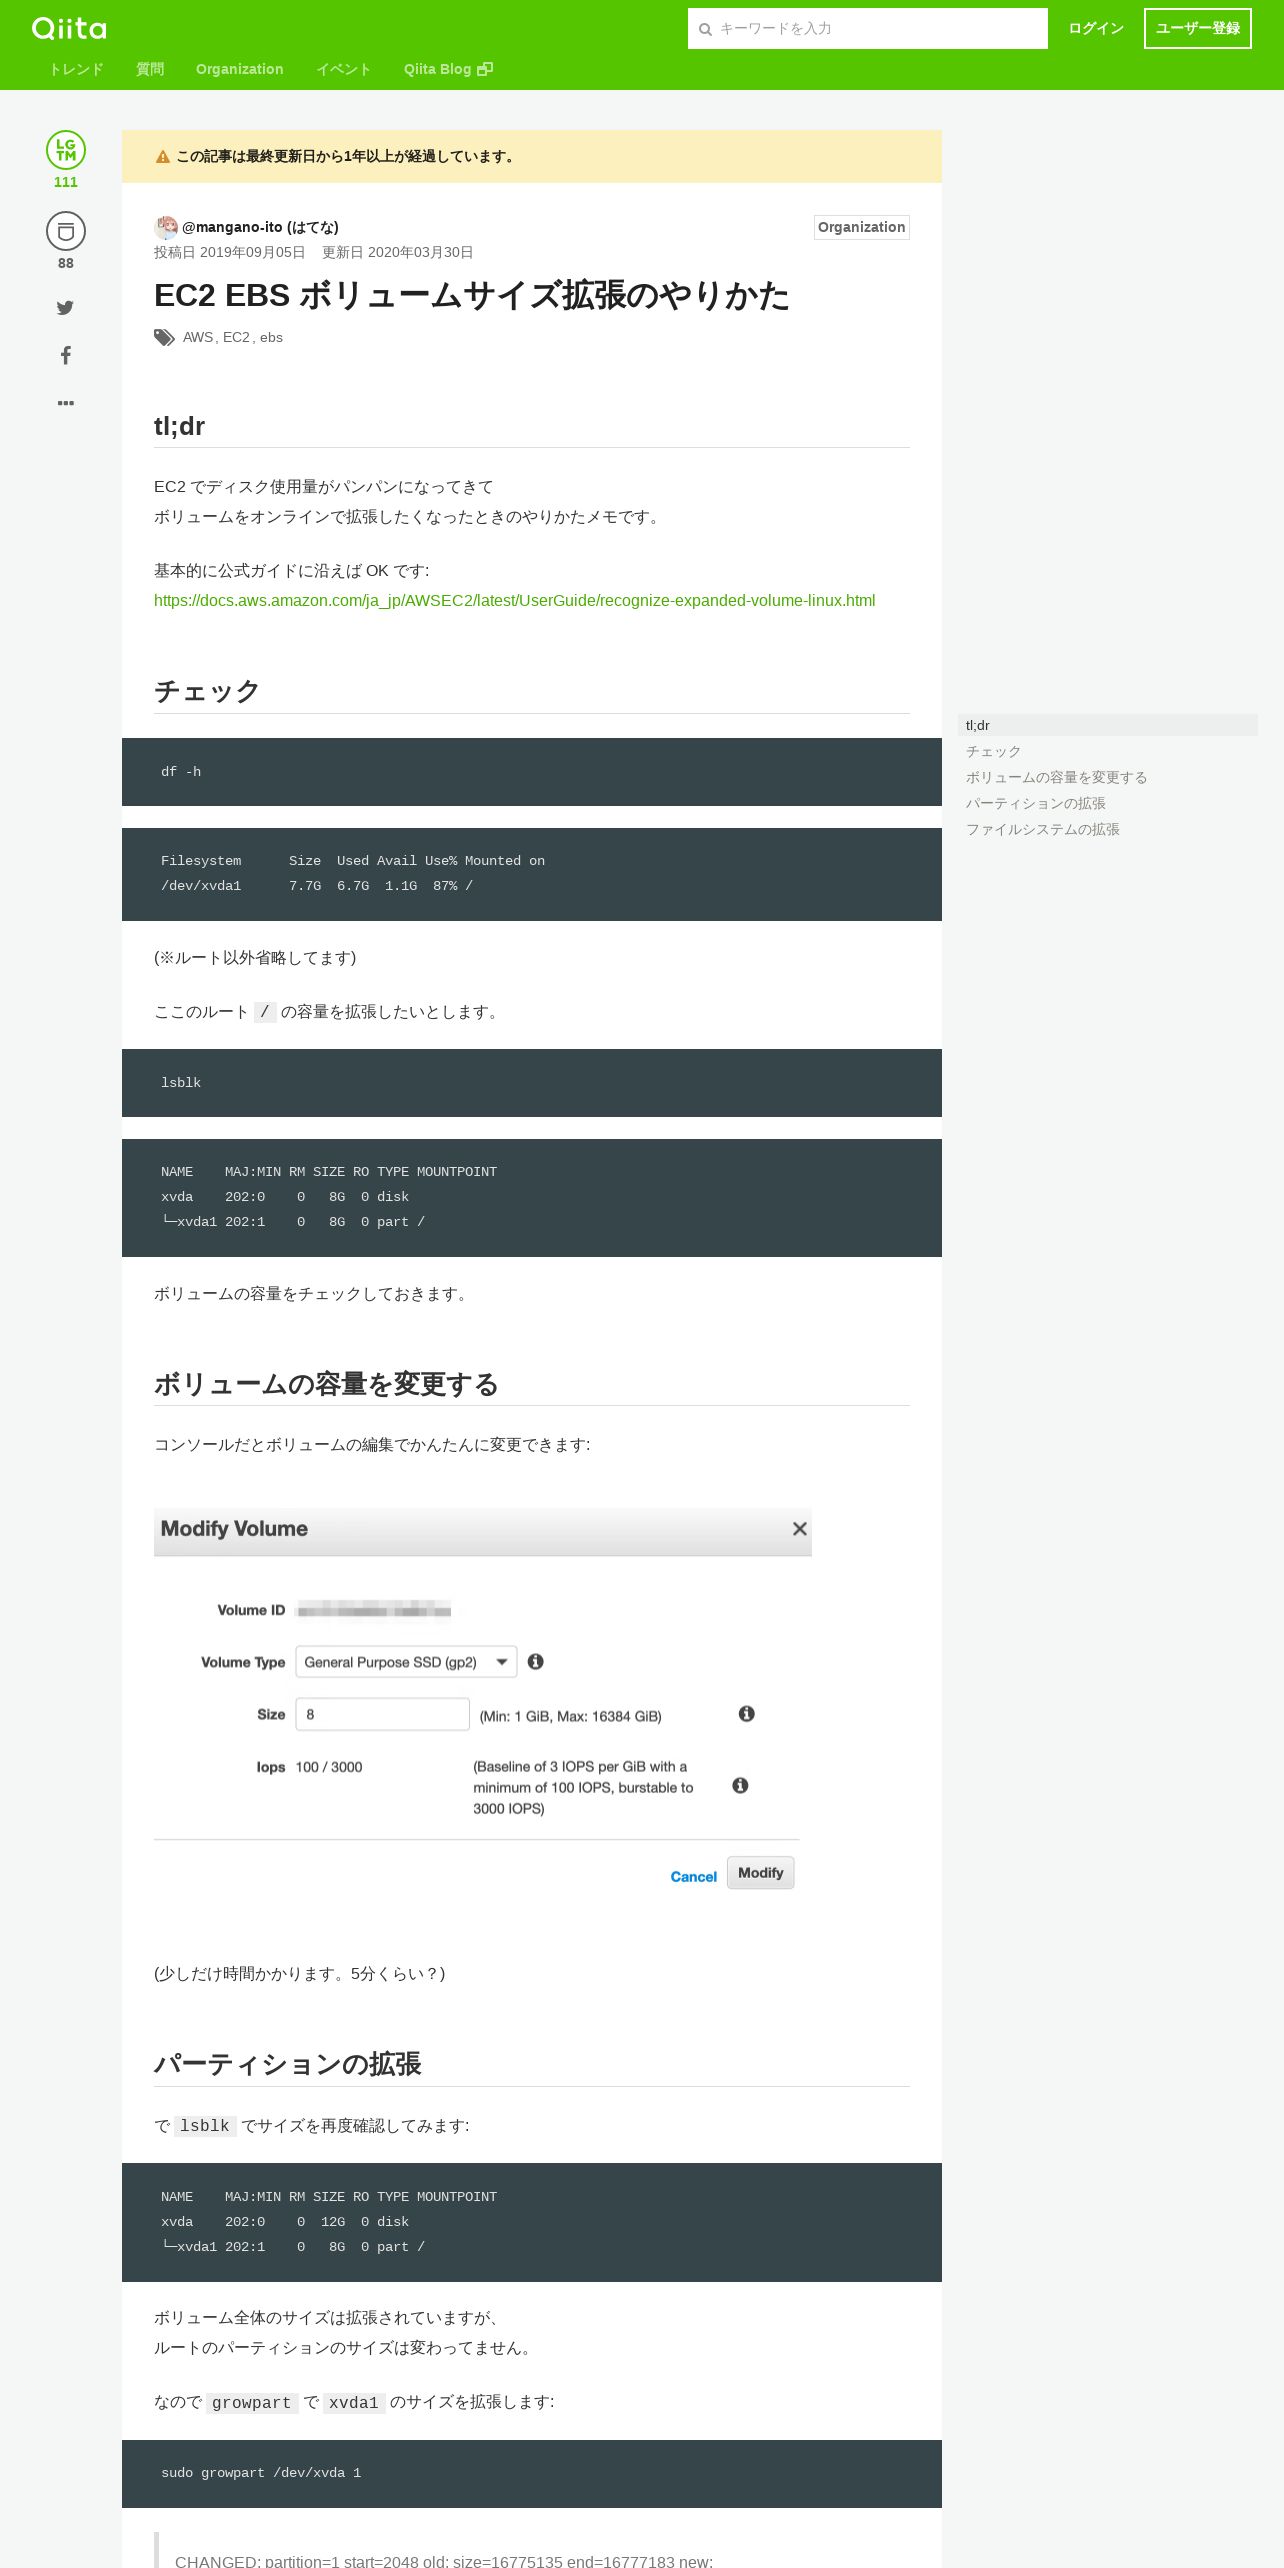The height and width of the screenshot is (2568, 1284).
Task: Click the stock bookmark icon
Action: (66, 231)
